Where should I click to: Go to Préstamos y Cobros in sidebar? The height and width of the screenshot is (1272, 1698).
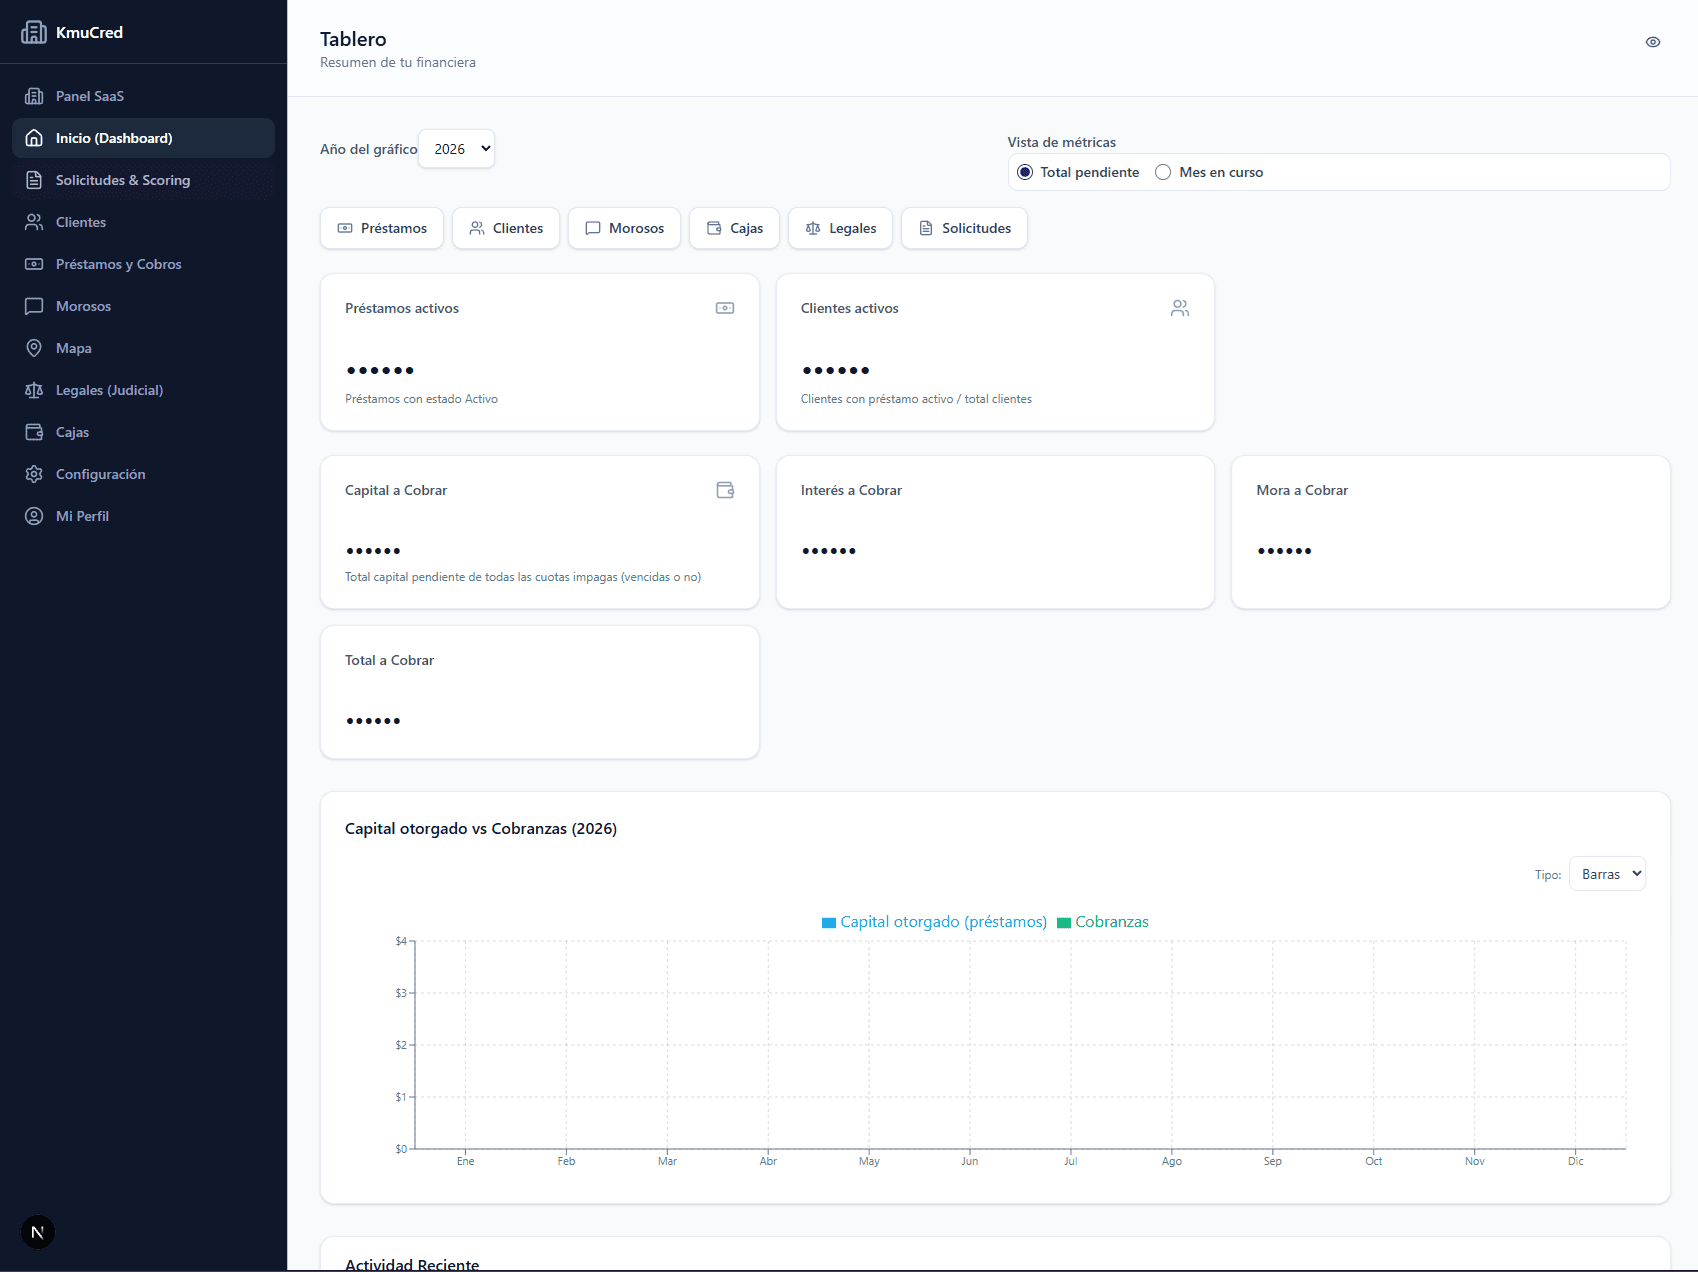(118, 264)
